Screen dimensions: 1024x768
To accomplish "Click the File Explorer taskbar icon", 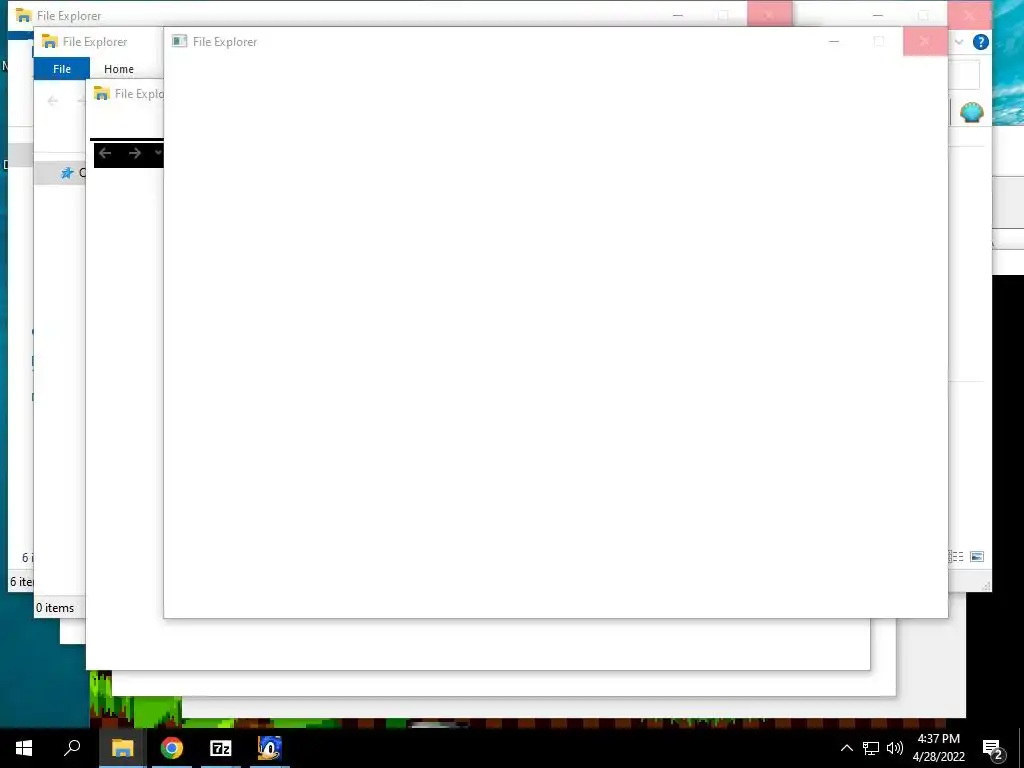I will (x=122, y=748).
